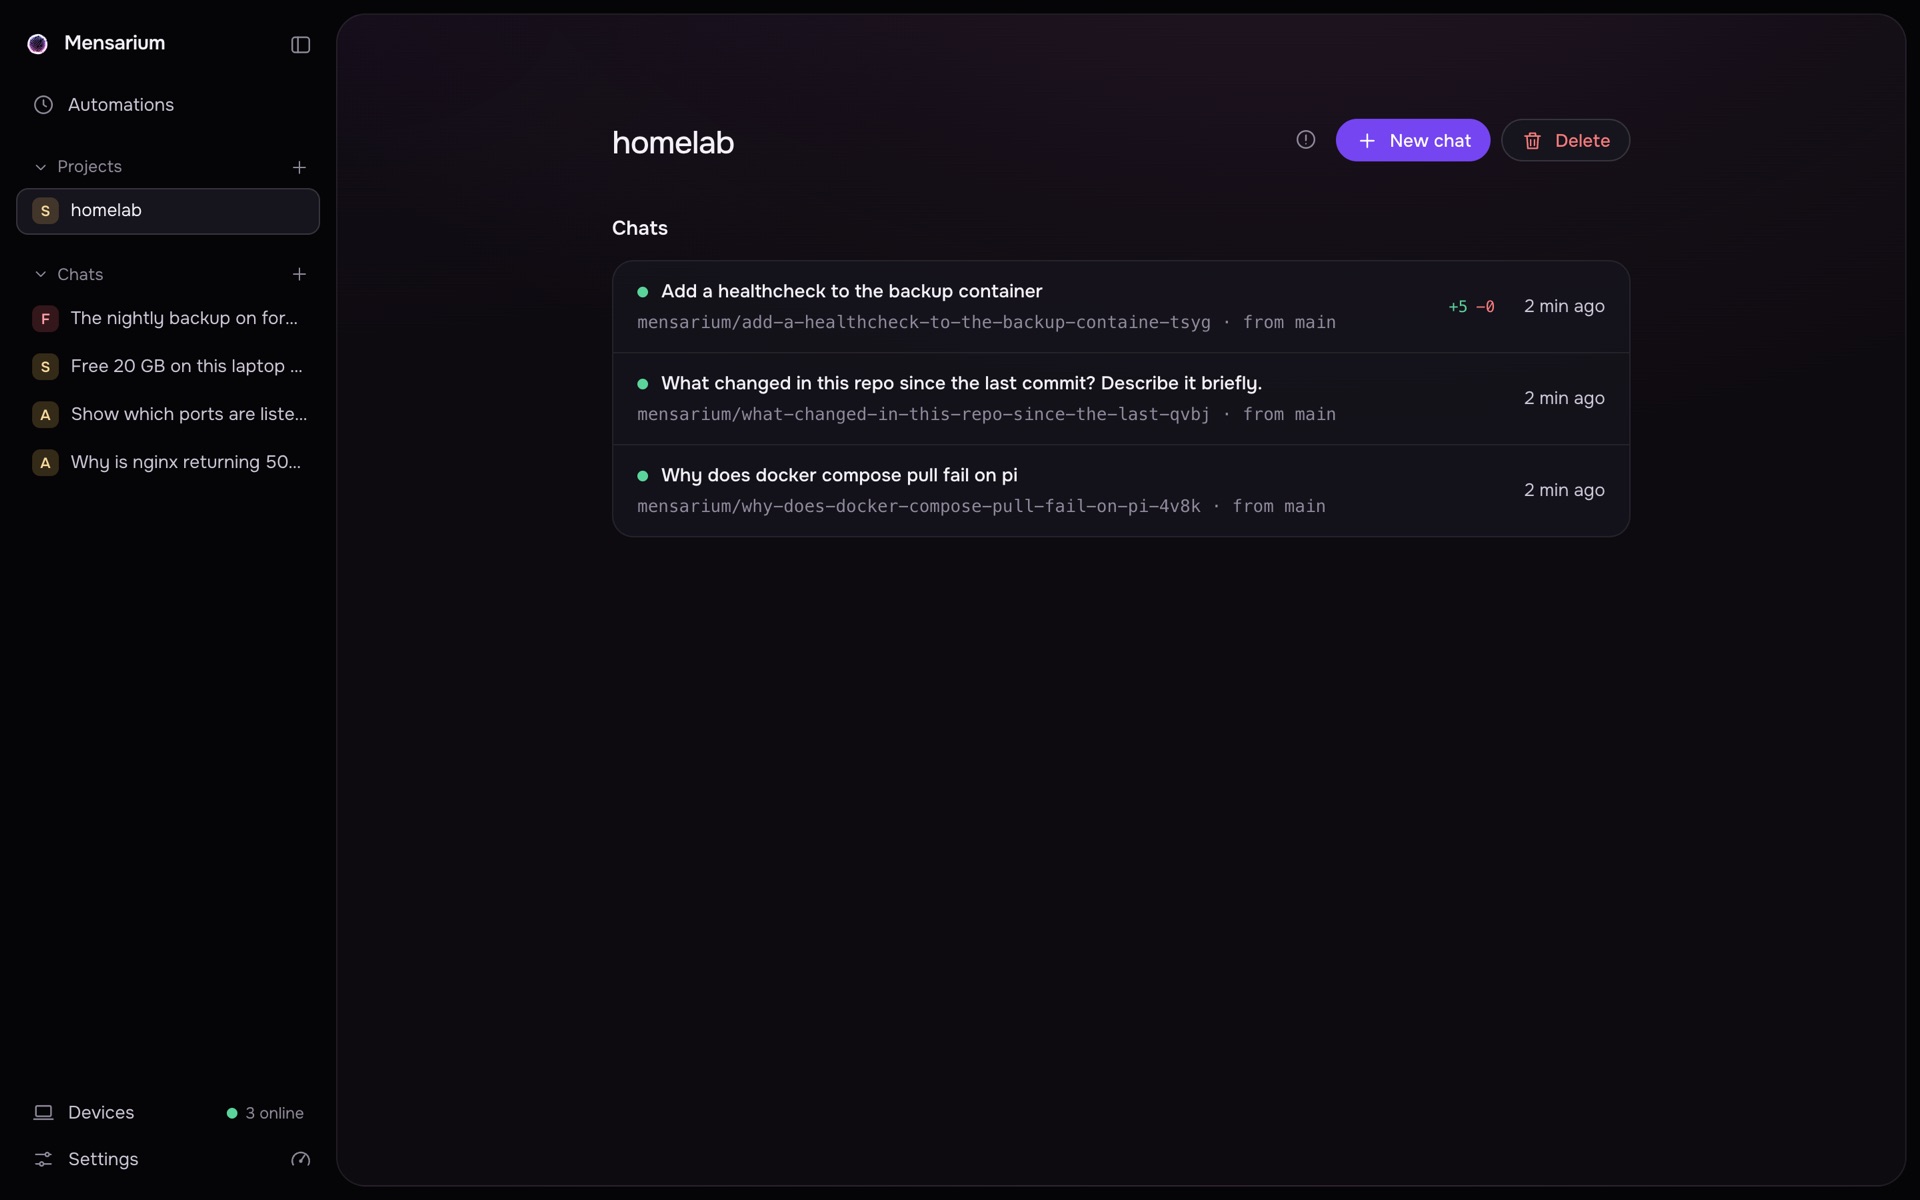The height and width of the screenshot is (1200, 1920).
Task: Click '2 min ago' on healthcheck row
Action: 1564,307
